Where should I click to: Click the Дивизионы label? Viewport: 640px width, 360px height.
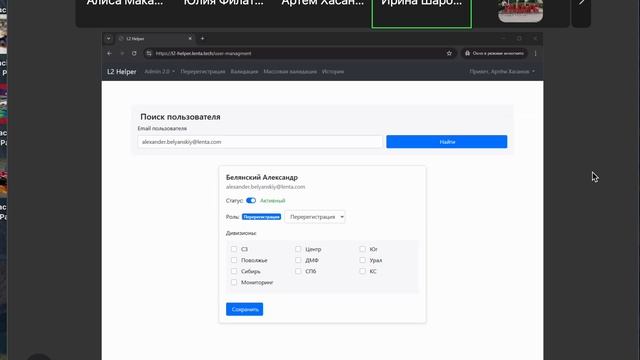tap(241, 233)
